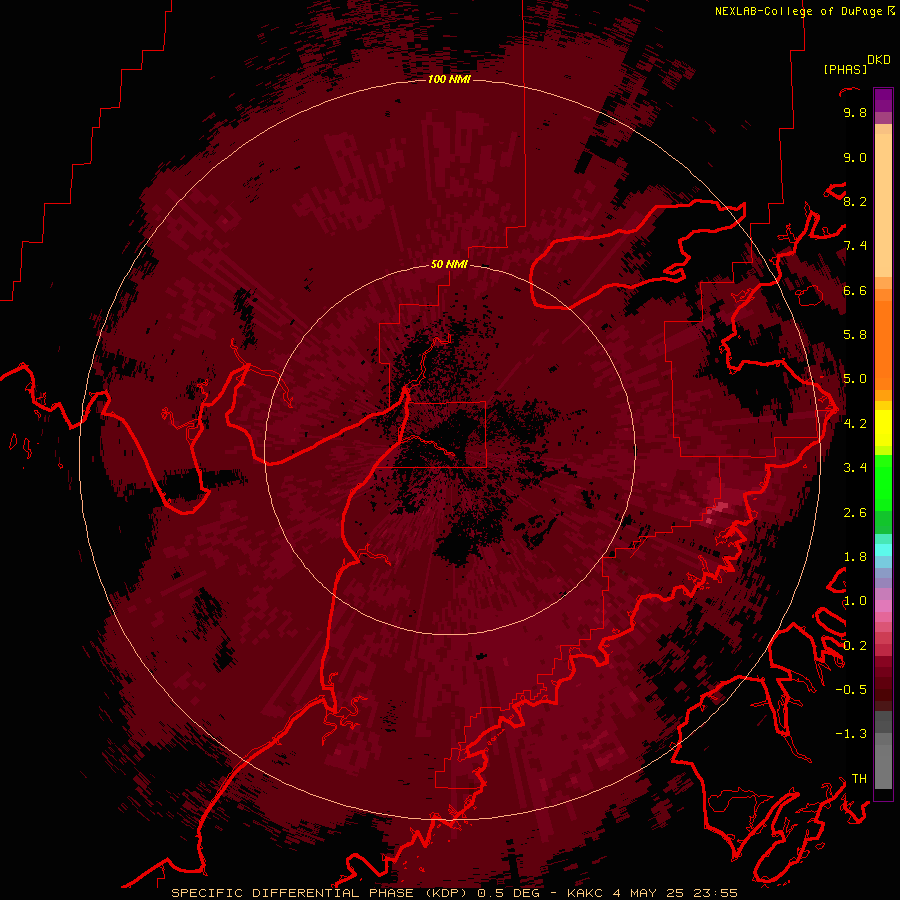This screenshot has height=900, width=900.
Task: Click the 1.0 value on the color scale
Action: point(855,600)
